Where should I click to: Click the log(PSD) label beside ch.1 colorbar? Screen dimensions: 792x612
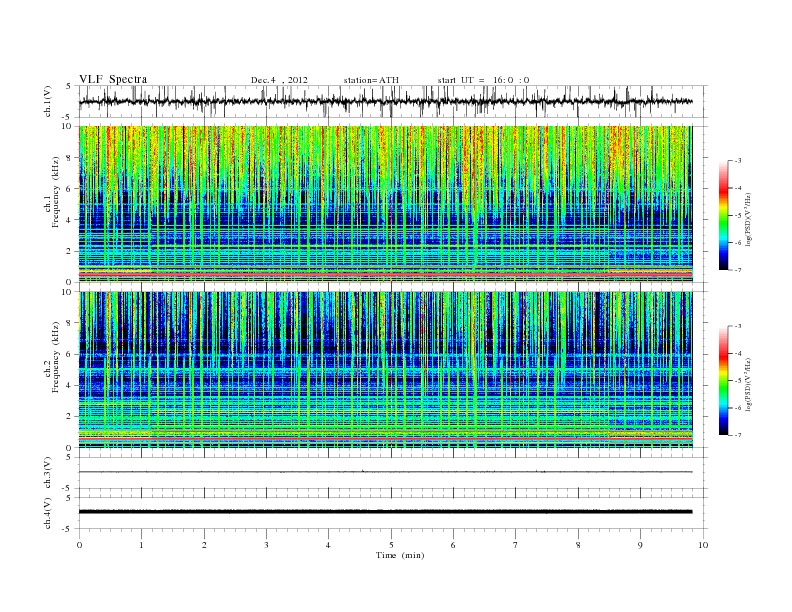click(x=748, y=219)
